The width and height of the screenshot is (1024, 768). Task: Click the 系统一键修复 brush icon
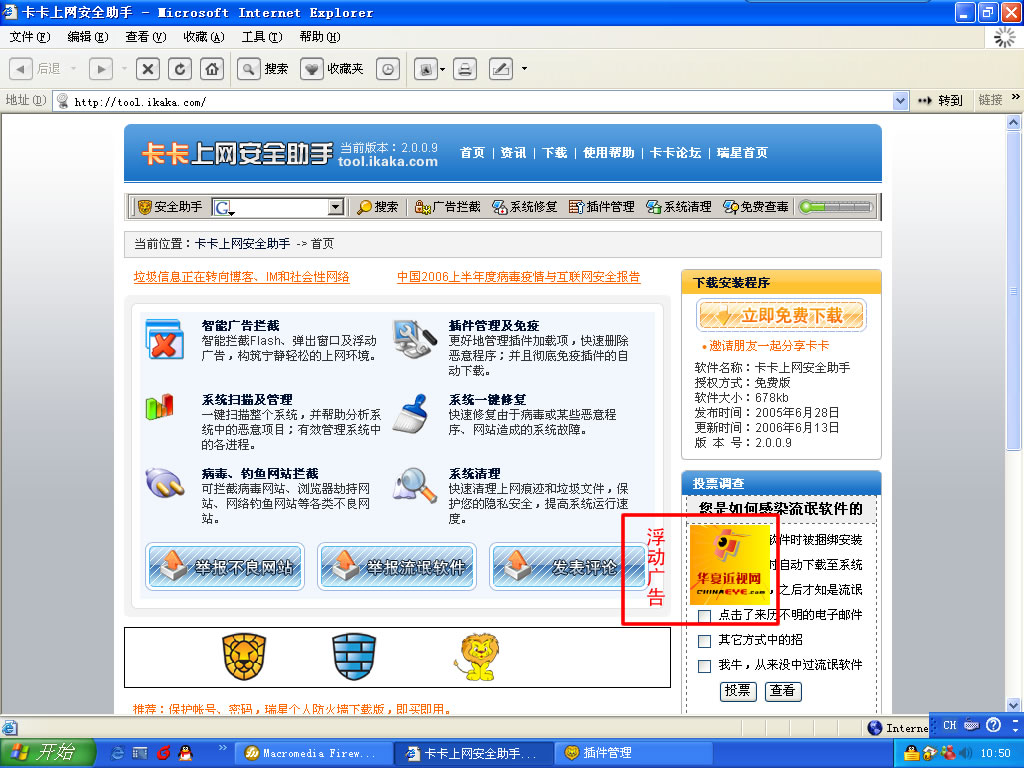411,413
